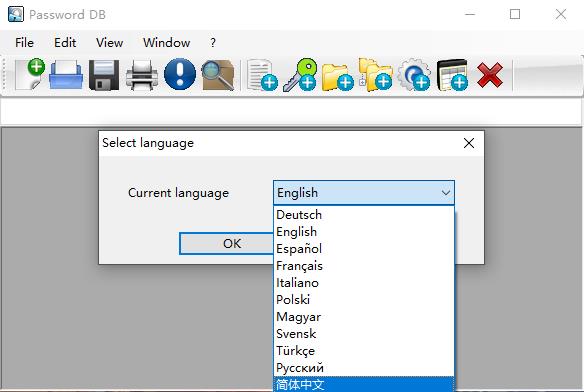Add a new key entry with key icon
584x392 pixels.
click(x=300, y=75)
